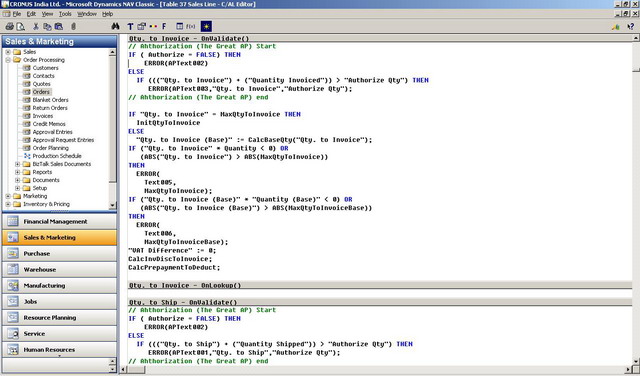The image size is (640, 376).
Task: Click the binoculars Find icon
Action: (116, 27)
